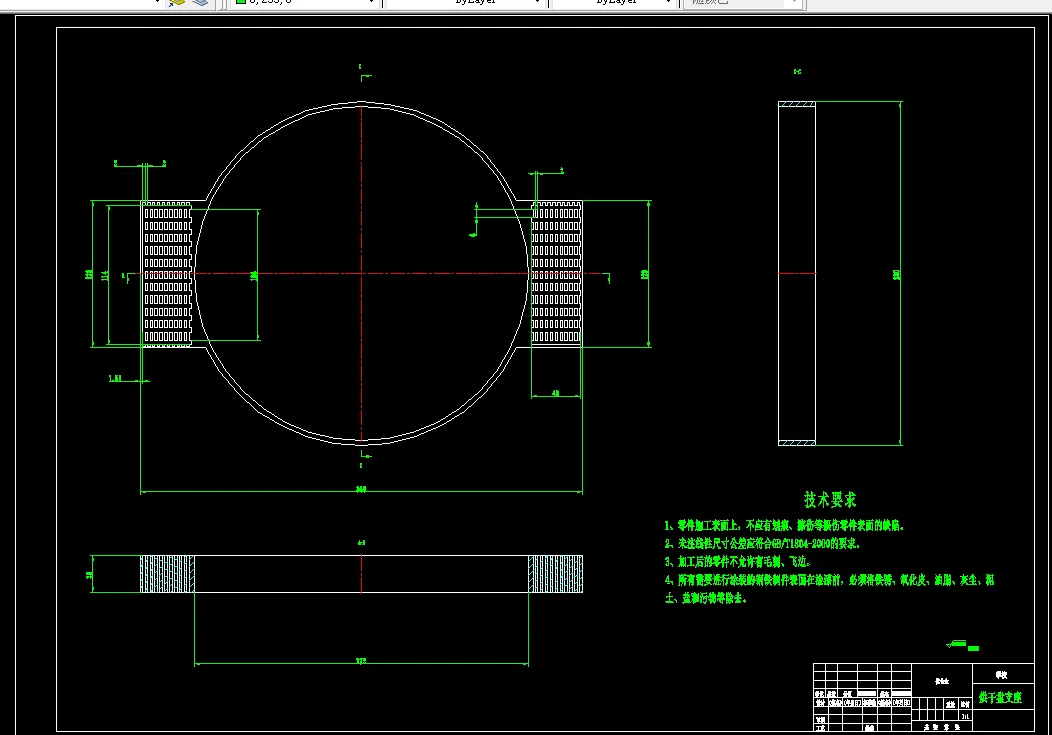The width and height of the screenshot is (1052, 735).
Task: Select the bottom overall width dimension of main view
Action: coord(361,491)
